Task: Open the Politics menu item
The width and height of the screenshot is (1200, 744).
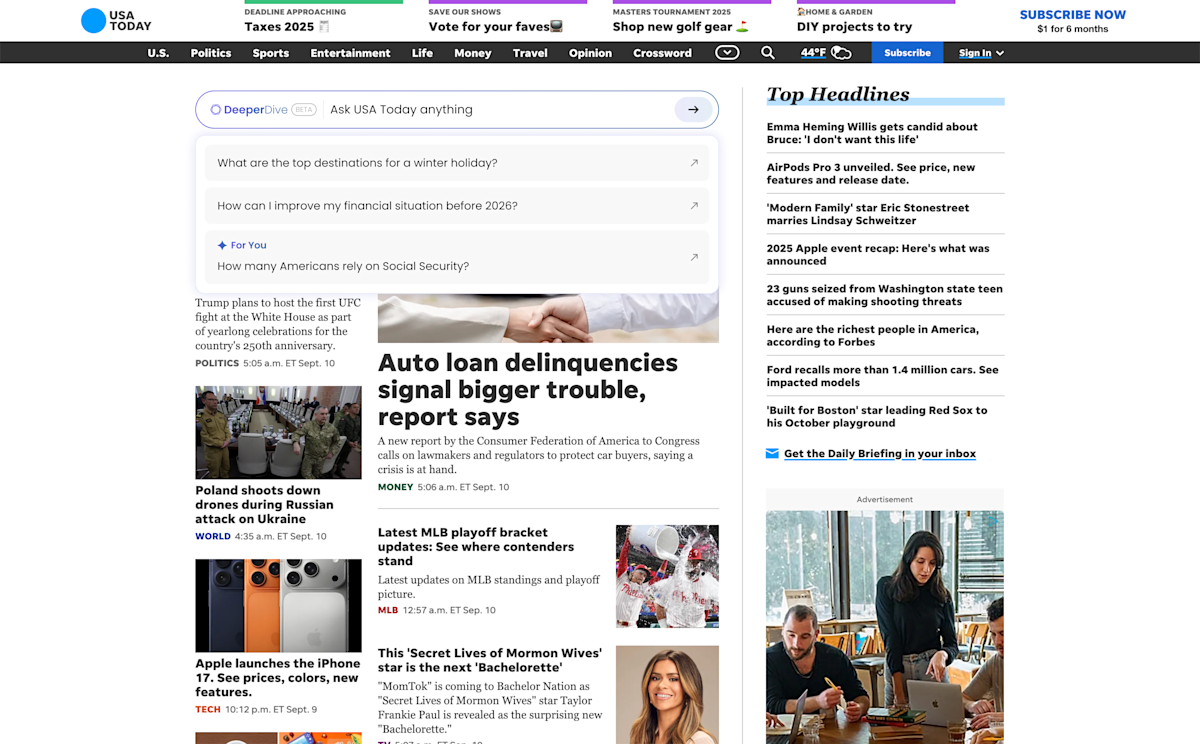Action: coord(211,53)
